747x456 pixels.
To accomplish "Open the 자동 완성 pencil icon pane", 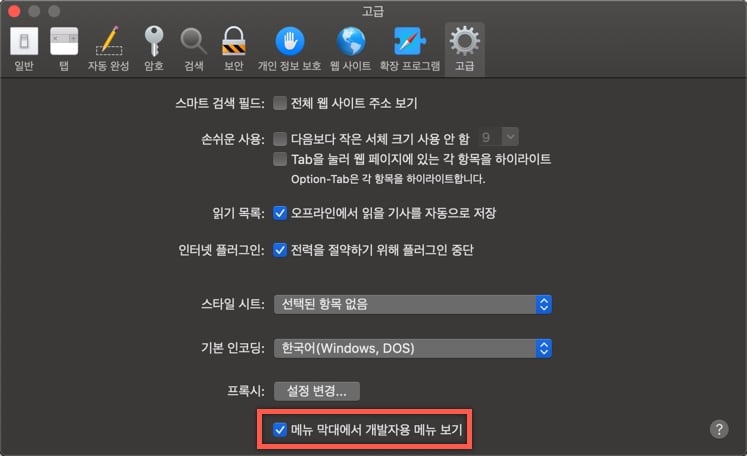I will 109,49.
